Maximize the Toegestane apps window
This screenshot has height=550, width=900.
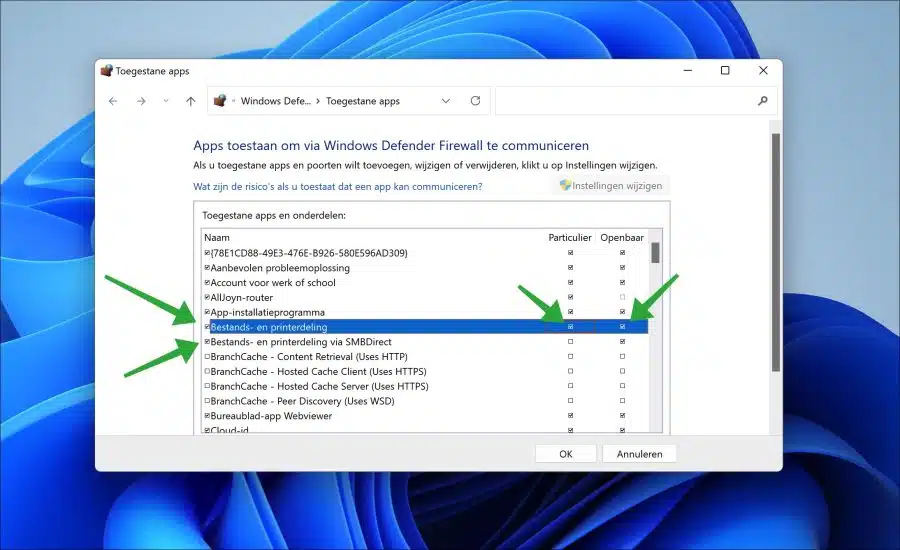pyautogui.click(x=725, y=70)
